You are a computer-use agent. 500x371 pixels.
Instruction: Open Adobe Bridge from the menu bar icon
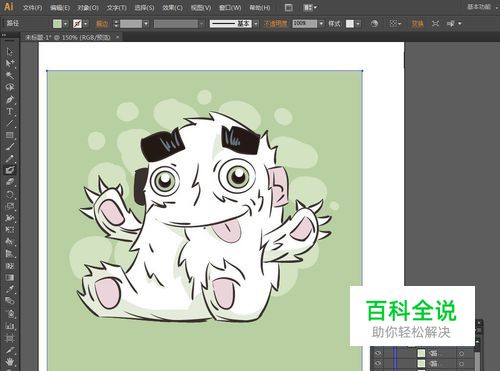(x=289, y=7)
